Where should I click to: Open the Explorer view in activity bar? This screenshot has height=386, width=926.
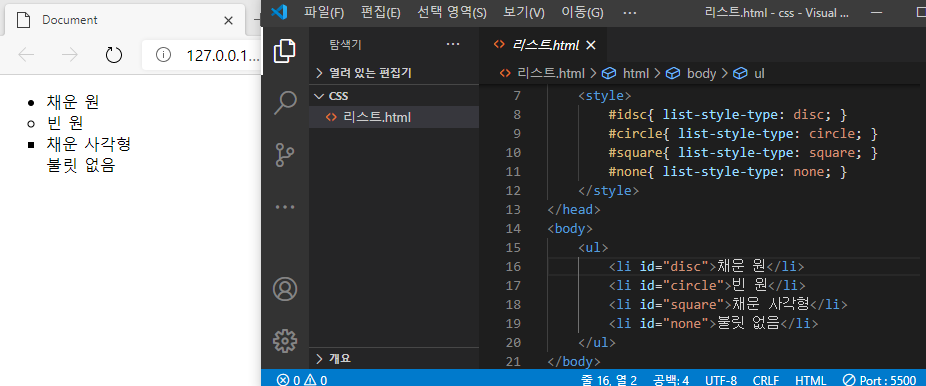285,51
